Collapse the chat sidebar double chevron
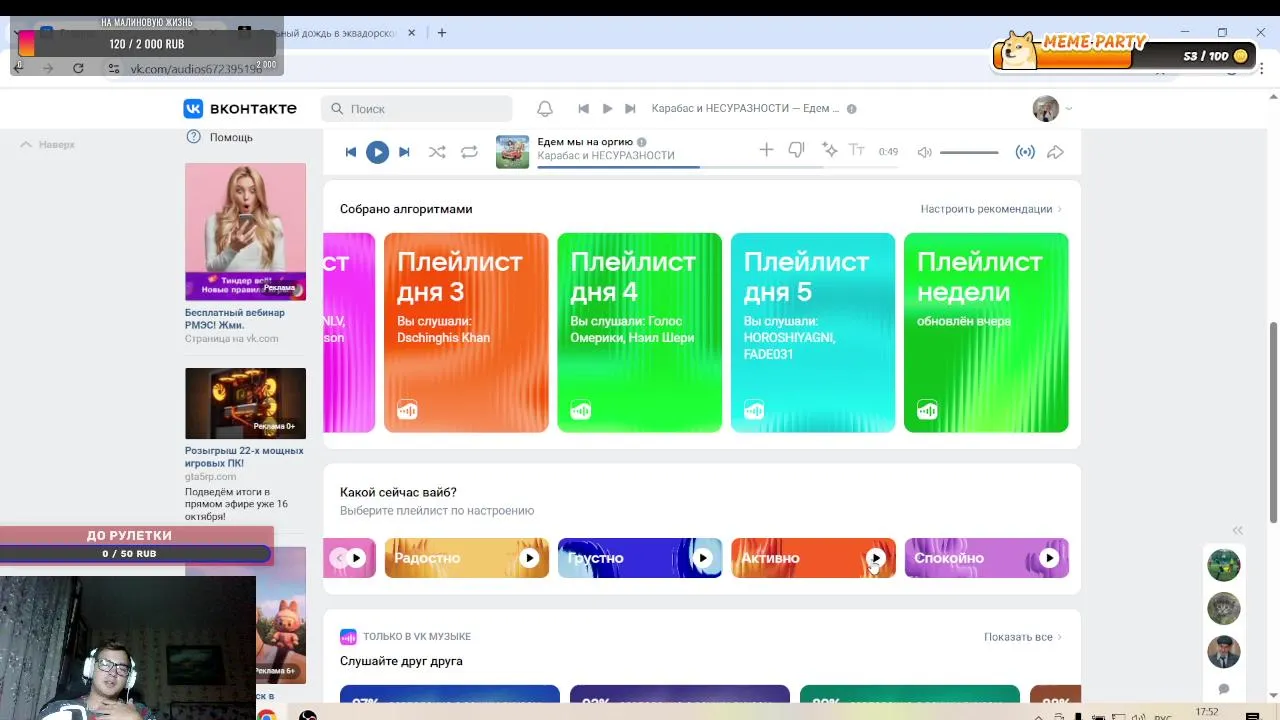 tap(1237, 530)
